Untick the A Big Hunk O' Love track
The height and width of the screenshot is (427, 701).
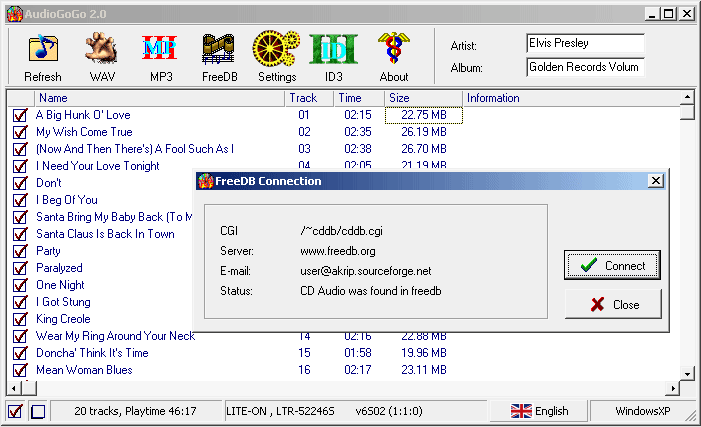(20, 115)
